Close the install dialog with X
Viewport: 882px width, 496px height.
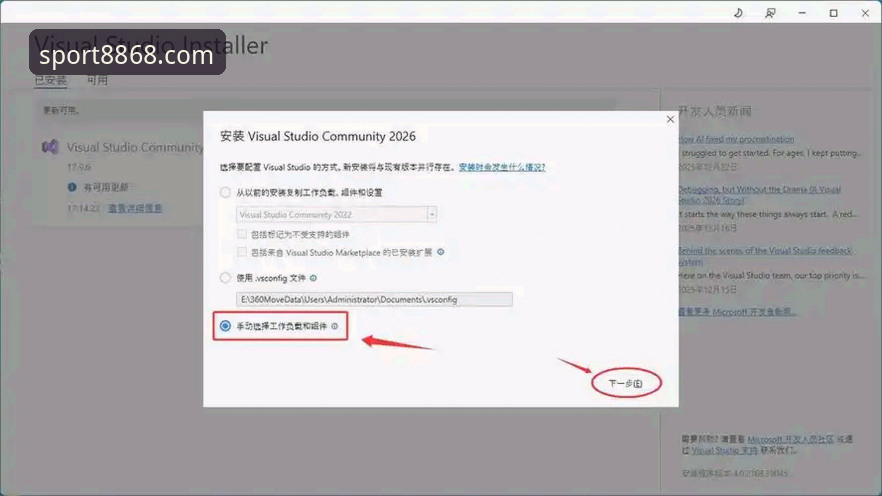coord(670,119)
